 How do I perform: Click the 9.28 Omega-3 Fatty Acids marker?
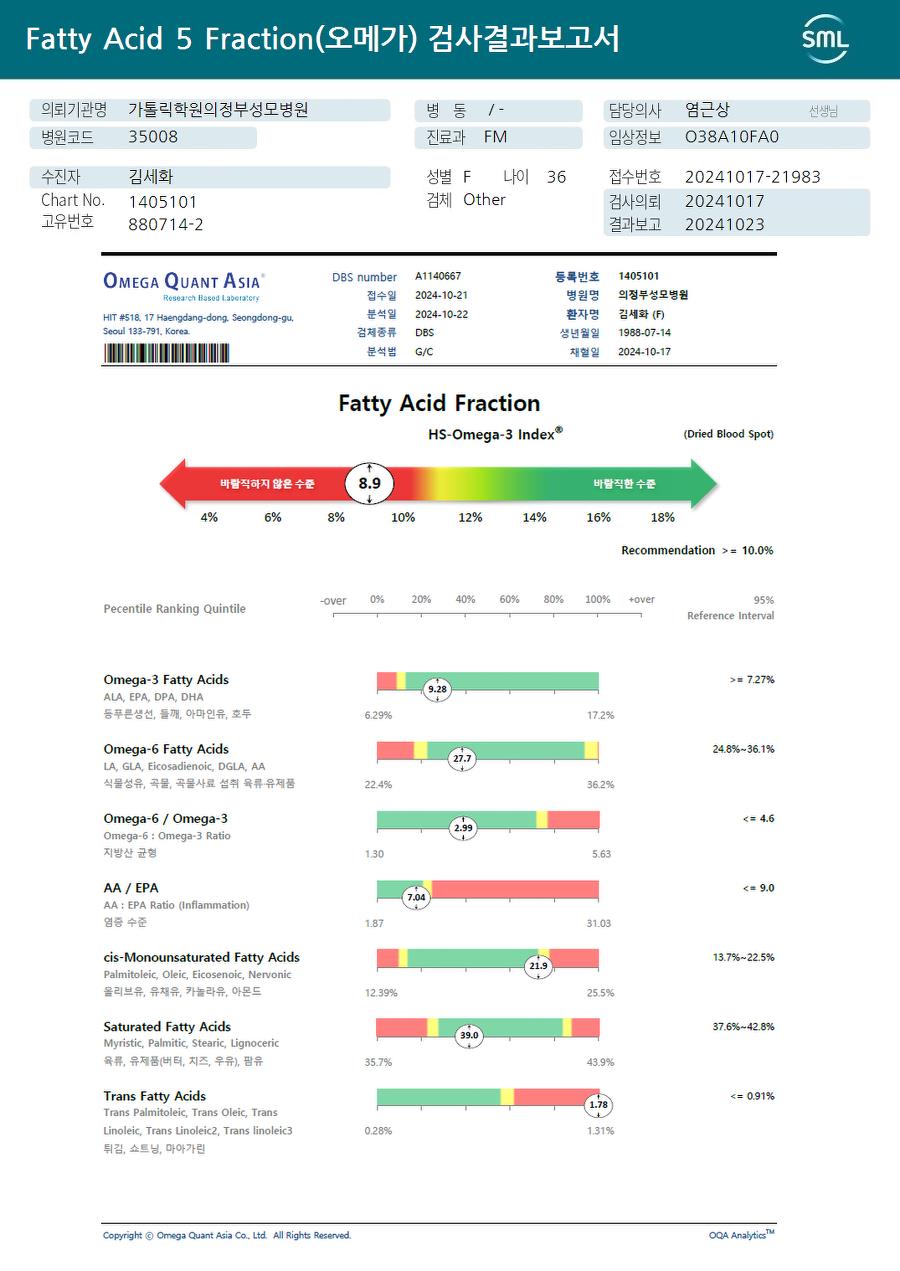437,689
